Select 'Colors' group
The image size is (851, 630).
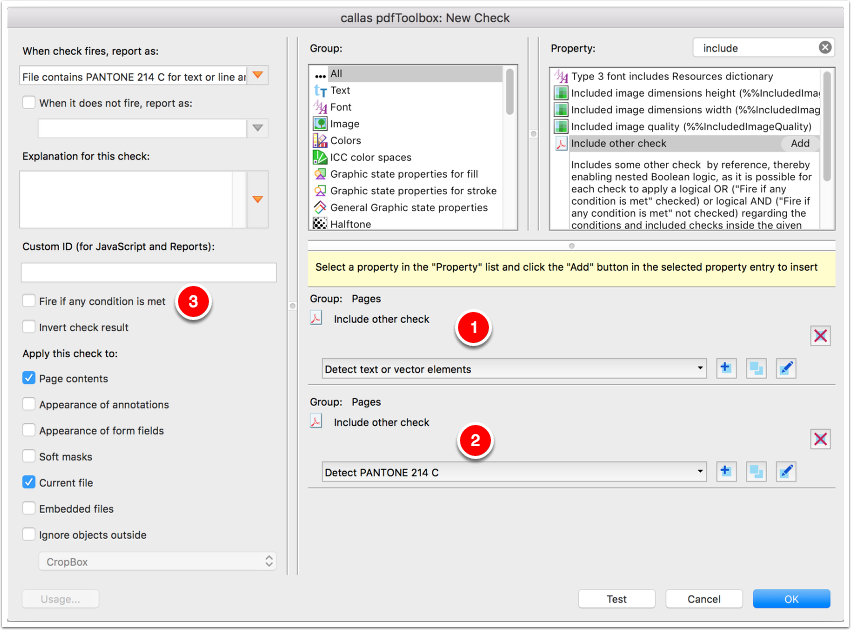(x=407, y=141)
